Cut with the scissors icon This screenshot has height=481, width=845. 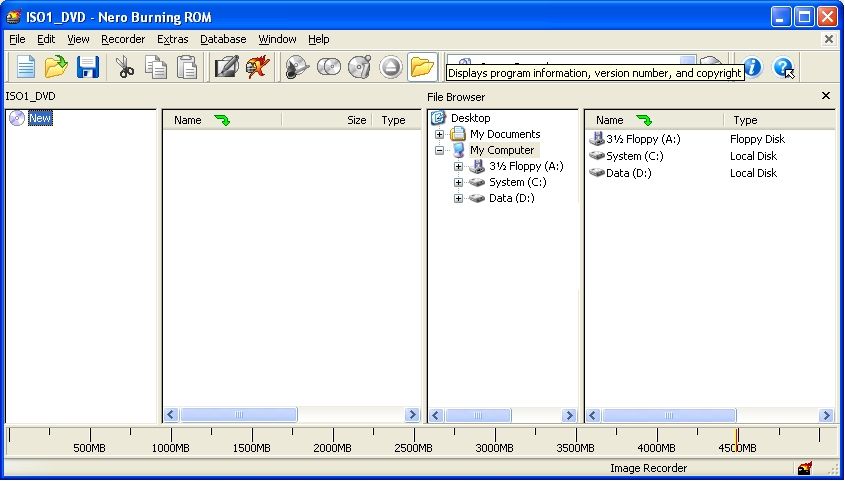pos(125,67)
